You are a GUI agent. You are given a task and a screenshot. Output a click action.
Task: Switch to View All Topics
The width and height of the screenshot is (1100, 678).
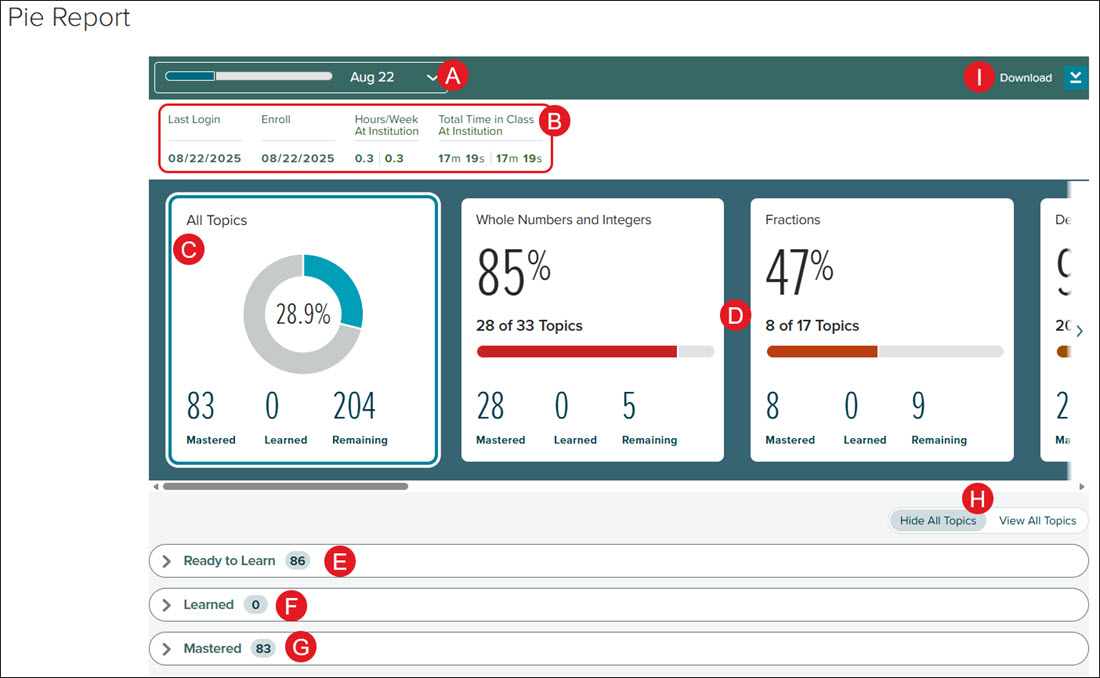1037,521
